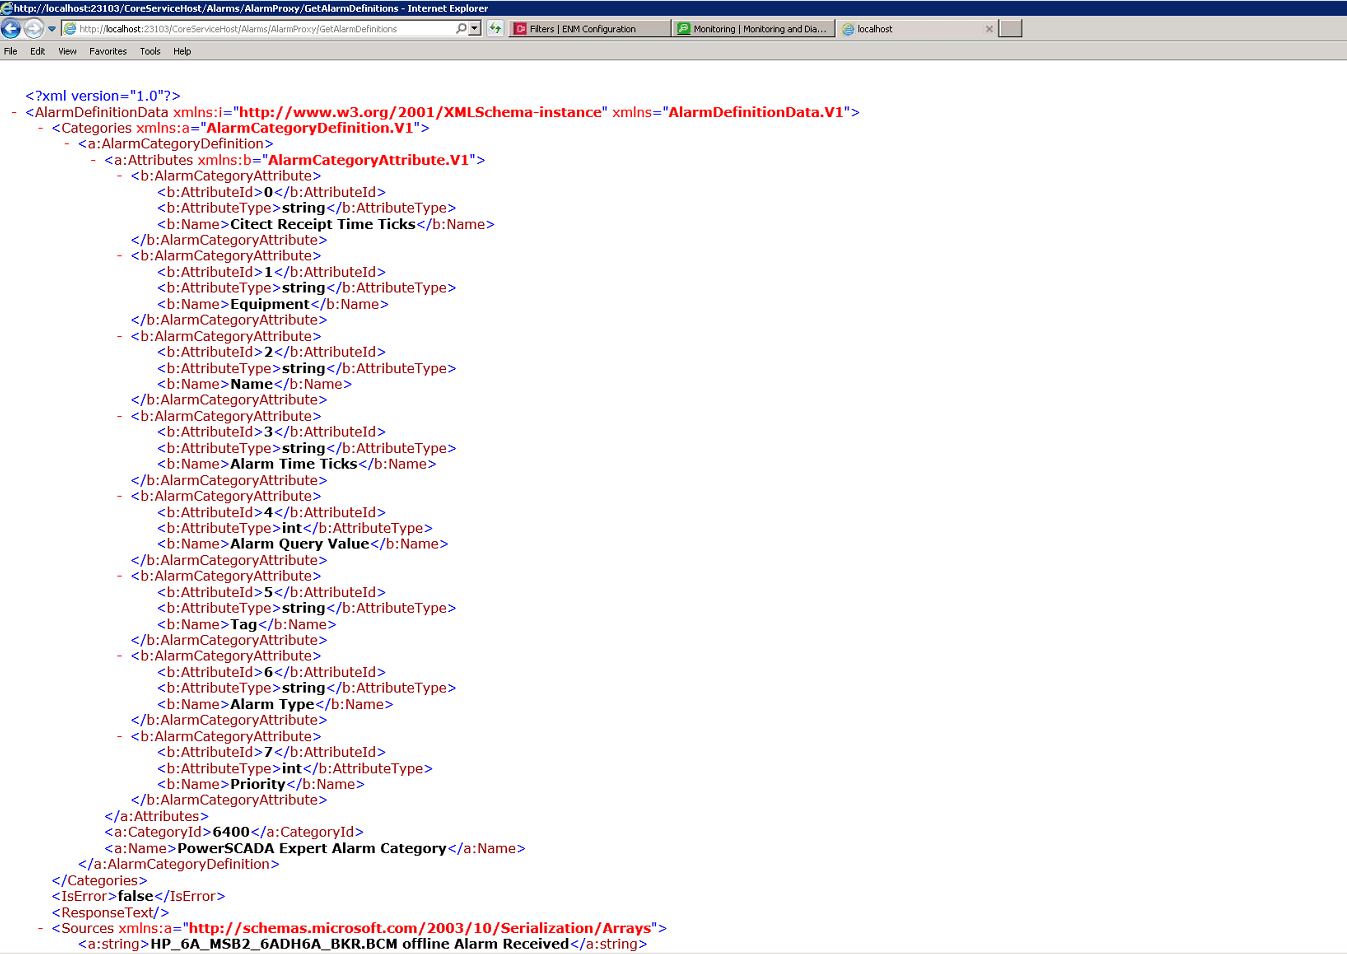Click the page icon in address bar
This screenshot has width=1347, height=954.
click(70, 29)
